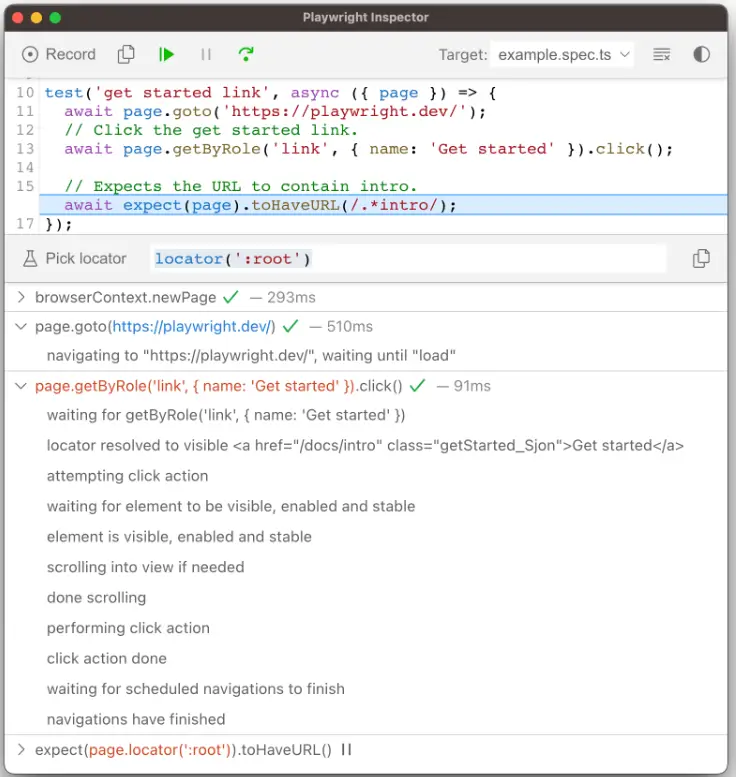The width and height of the screenshot is (736, 777).
Task: Click the Record button
Action: (x=59, y=55)
